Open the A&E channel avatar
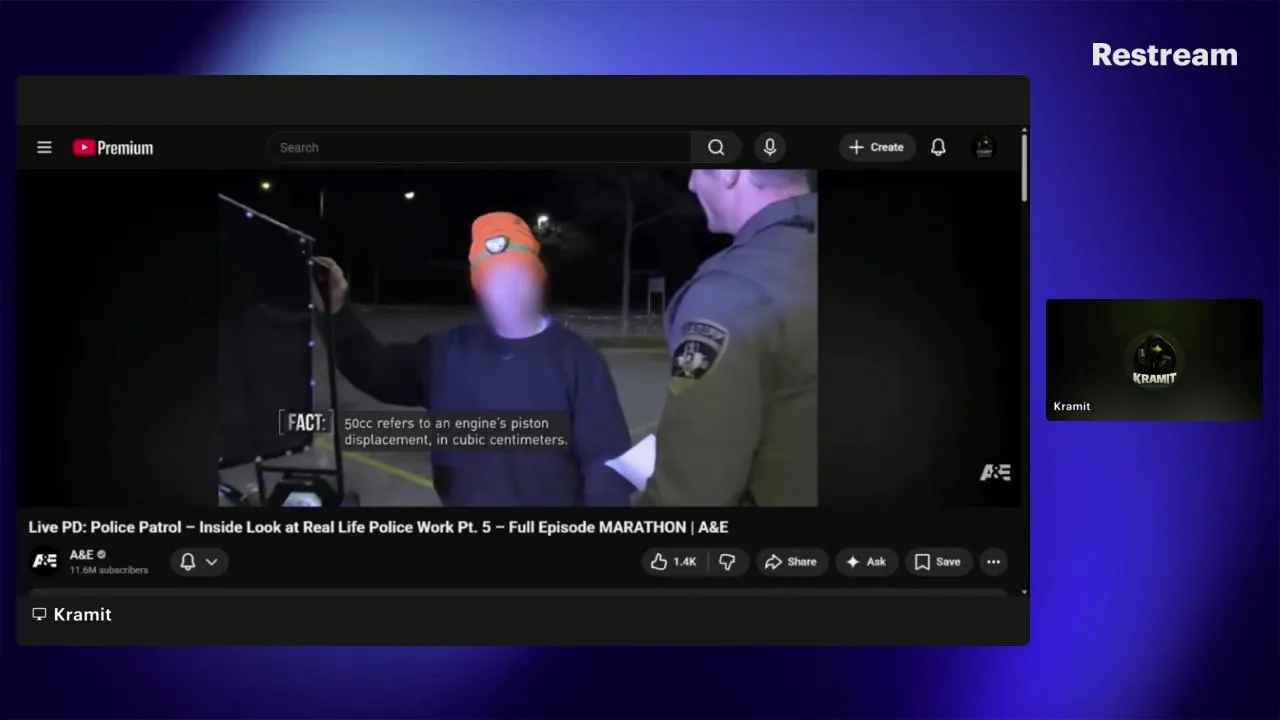The width and height of the screenshot is (1280, 720). click(45, 561)
